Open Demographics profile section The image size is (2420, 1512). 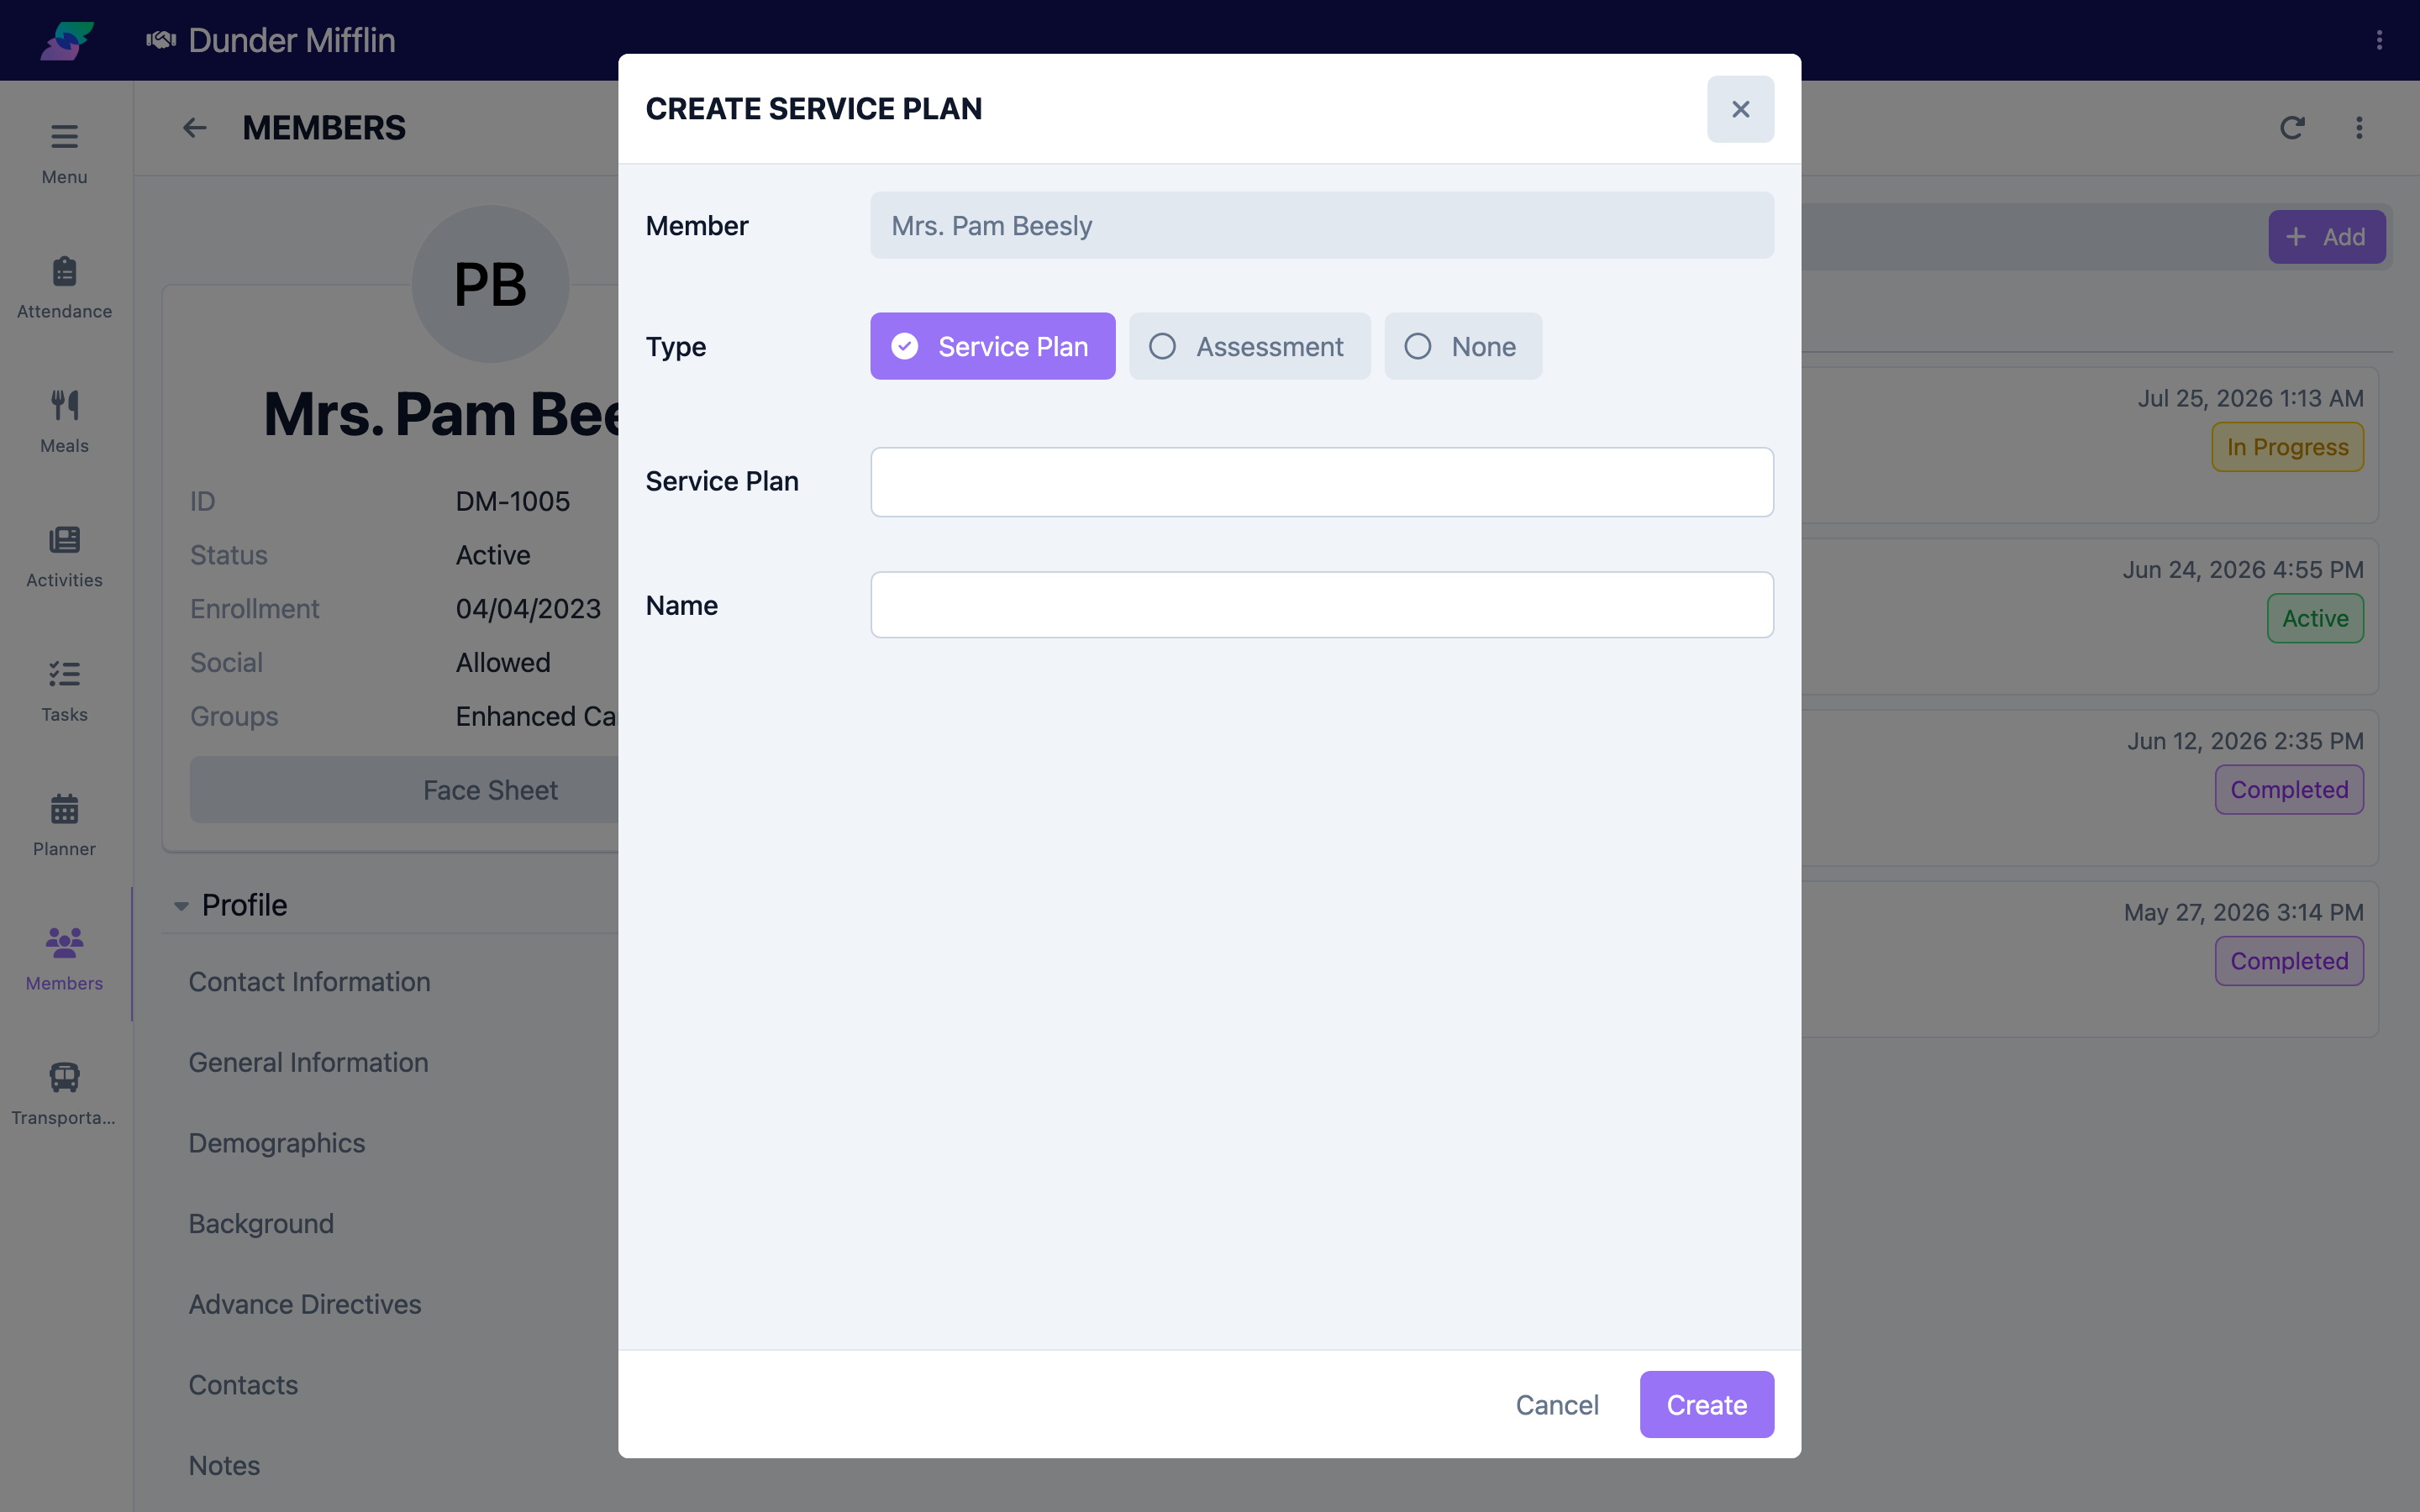[277, 1143]
